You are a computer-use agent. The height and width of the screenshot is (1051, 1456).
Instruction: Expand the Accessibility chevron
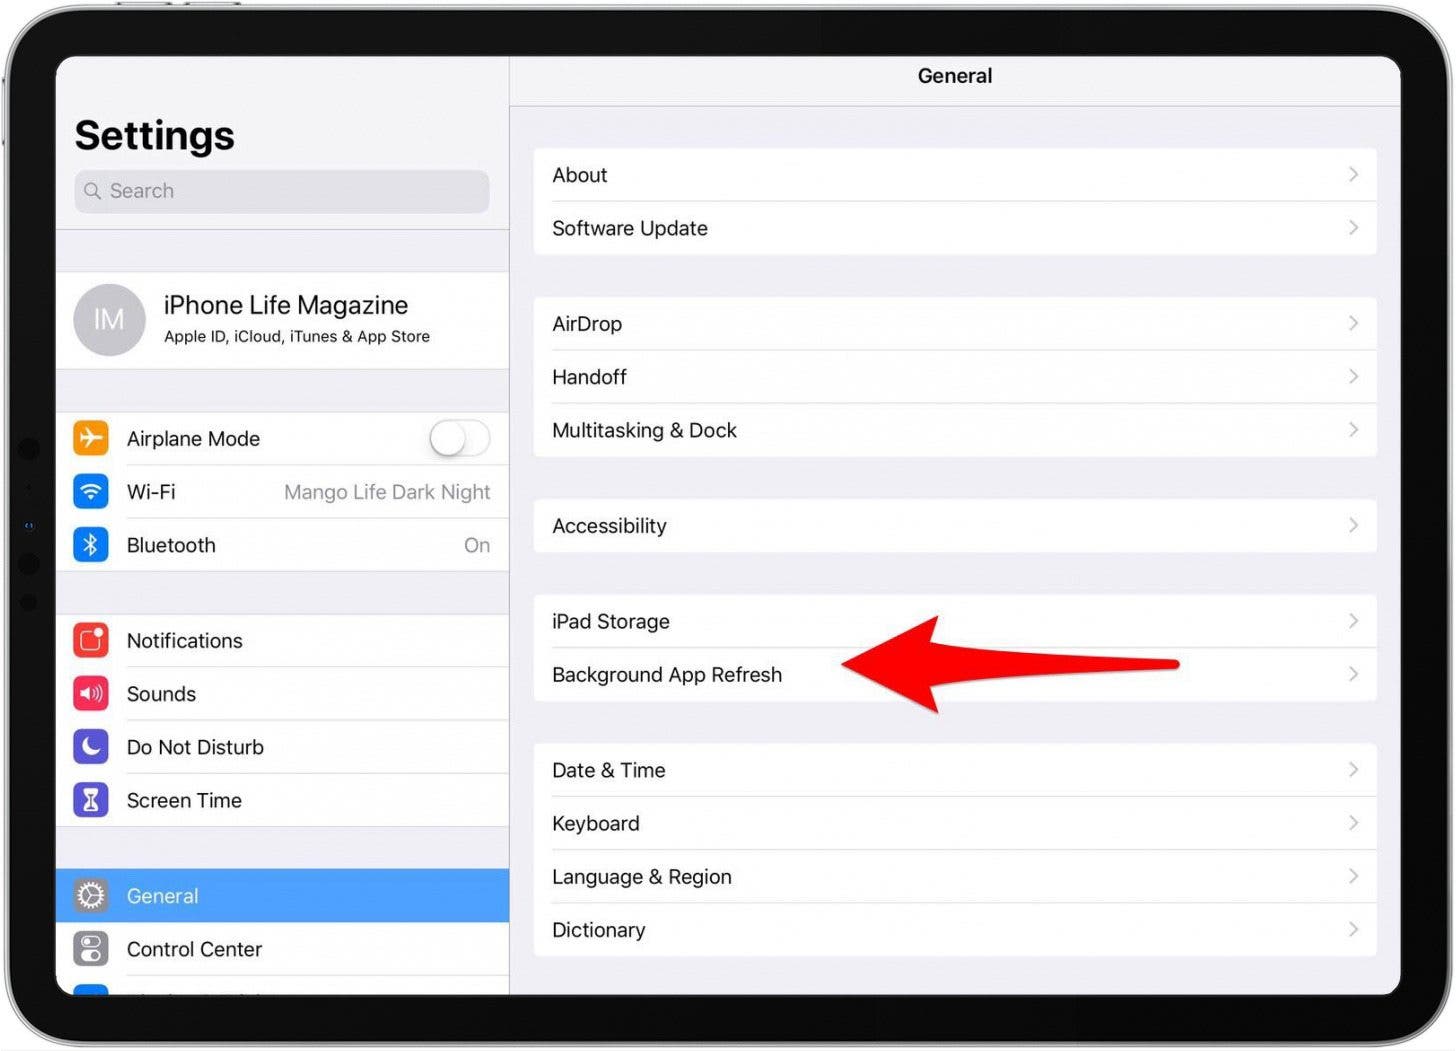(1353, 525)
